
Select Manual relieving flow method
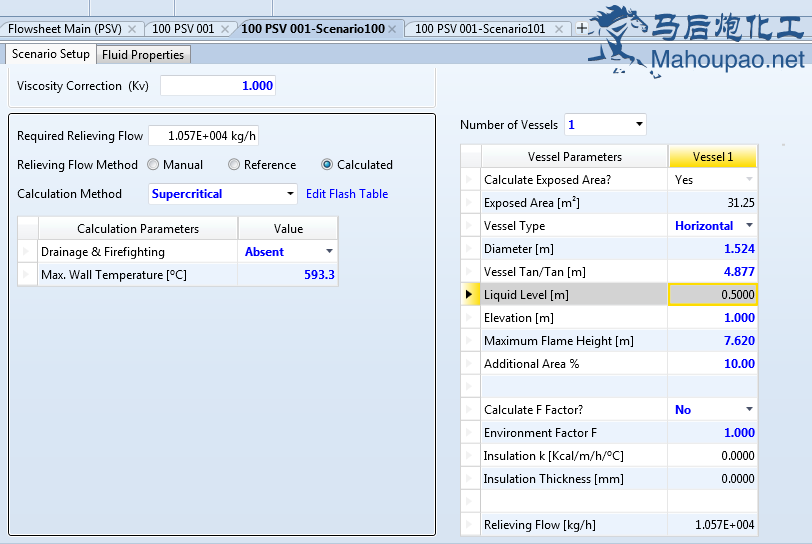(x=153, y=165)
